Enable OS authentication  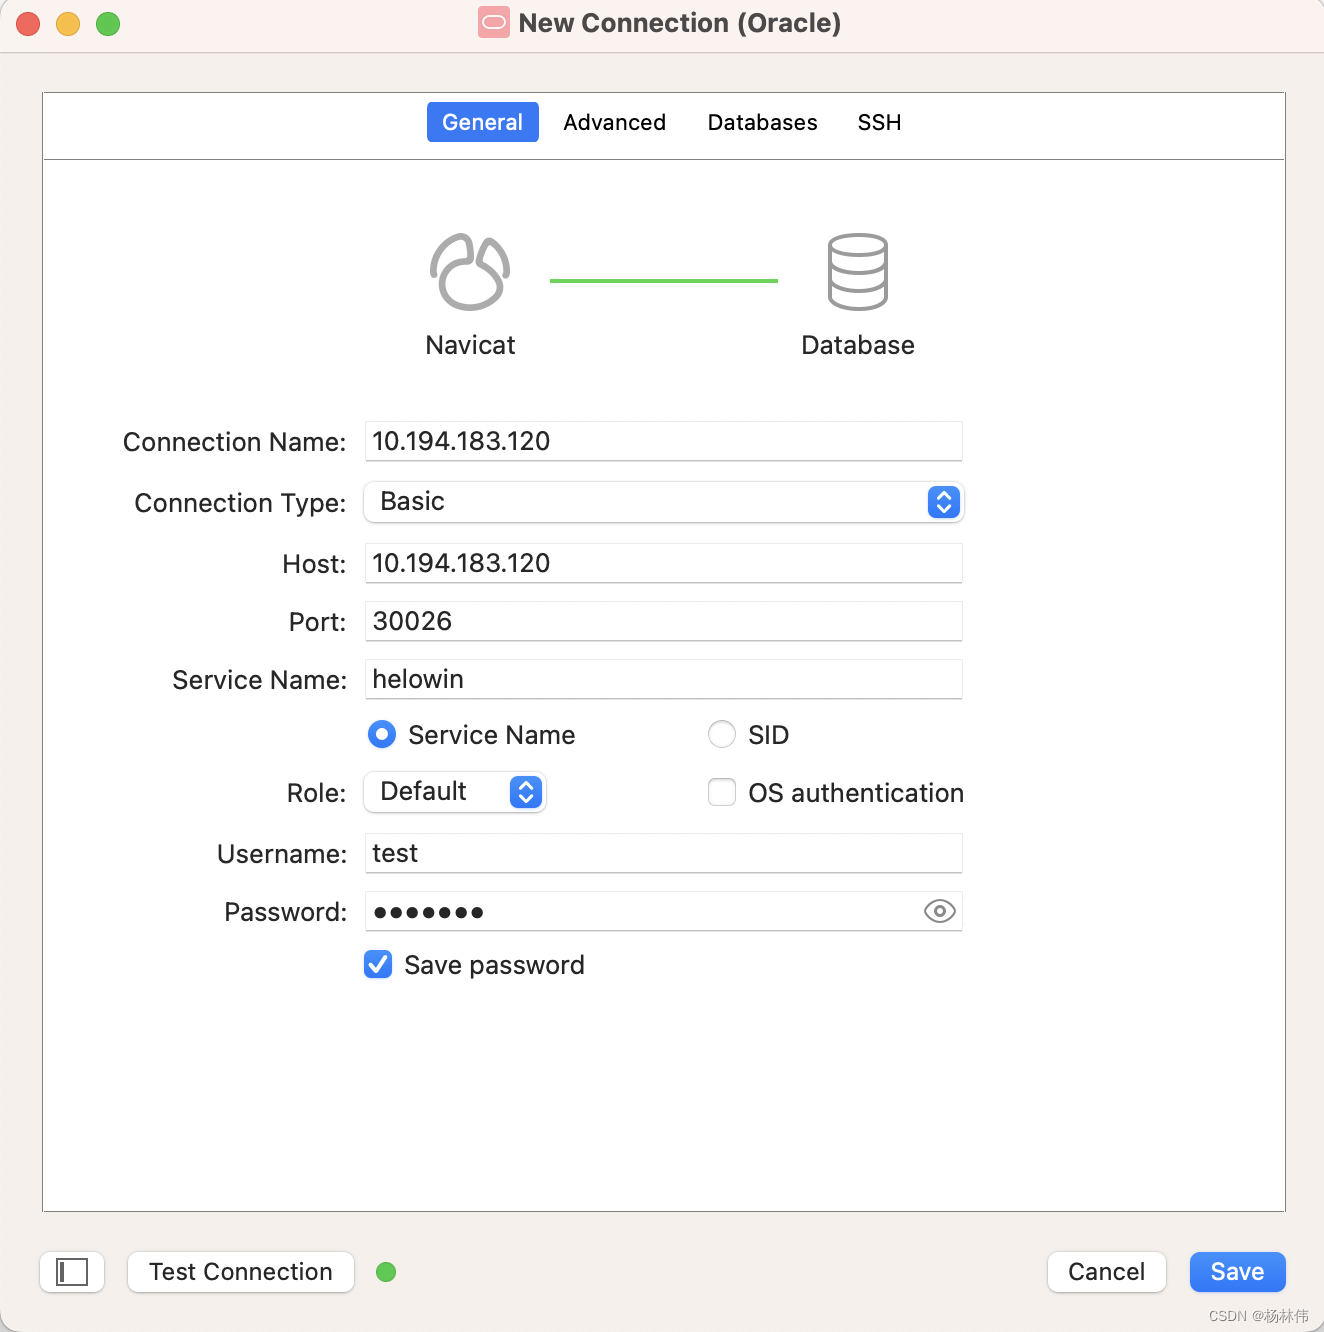721,792
